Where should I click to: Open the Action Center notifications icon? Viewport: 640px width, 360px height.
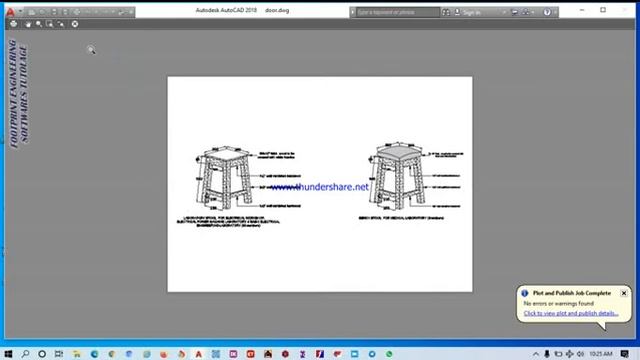click(x=624, y=354)
